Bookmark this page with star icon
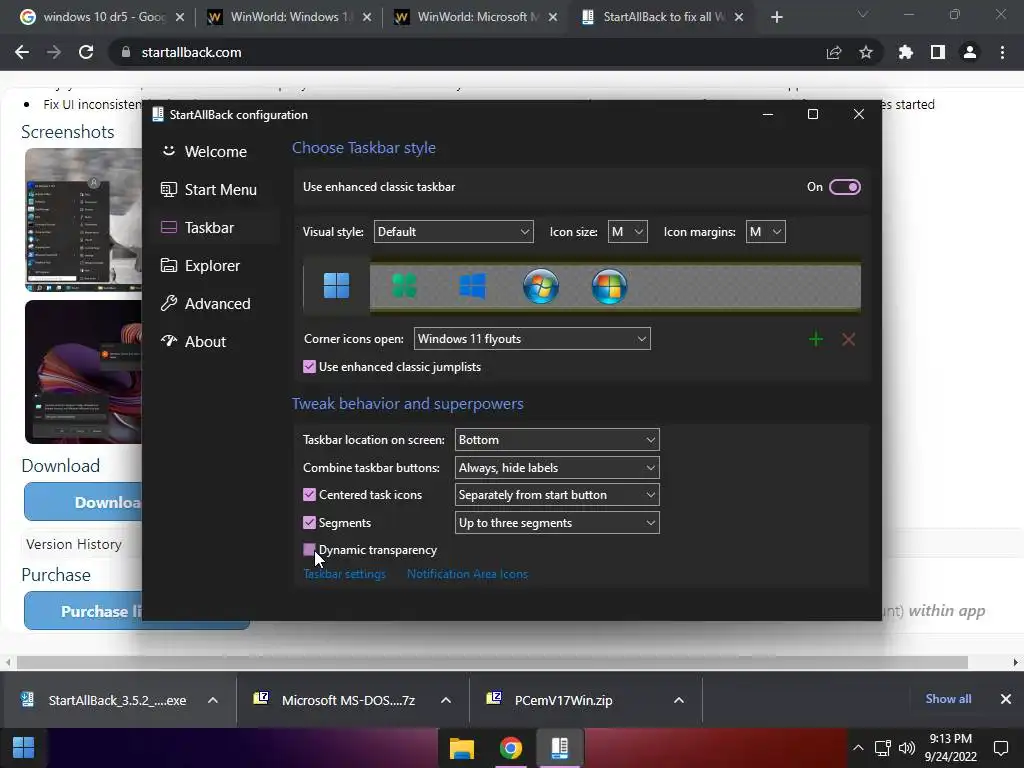 [866, 52]
